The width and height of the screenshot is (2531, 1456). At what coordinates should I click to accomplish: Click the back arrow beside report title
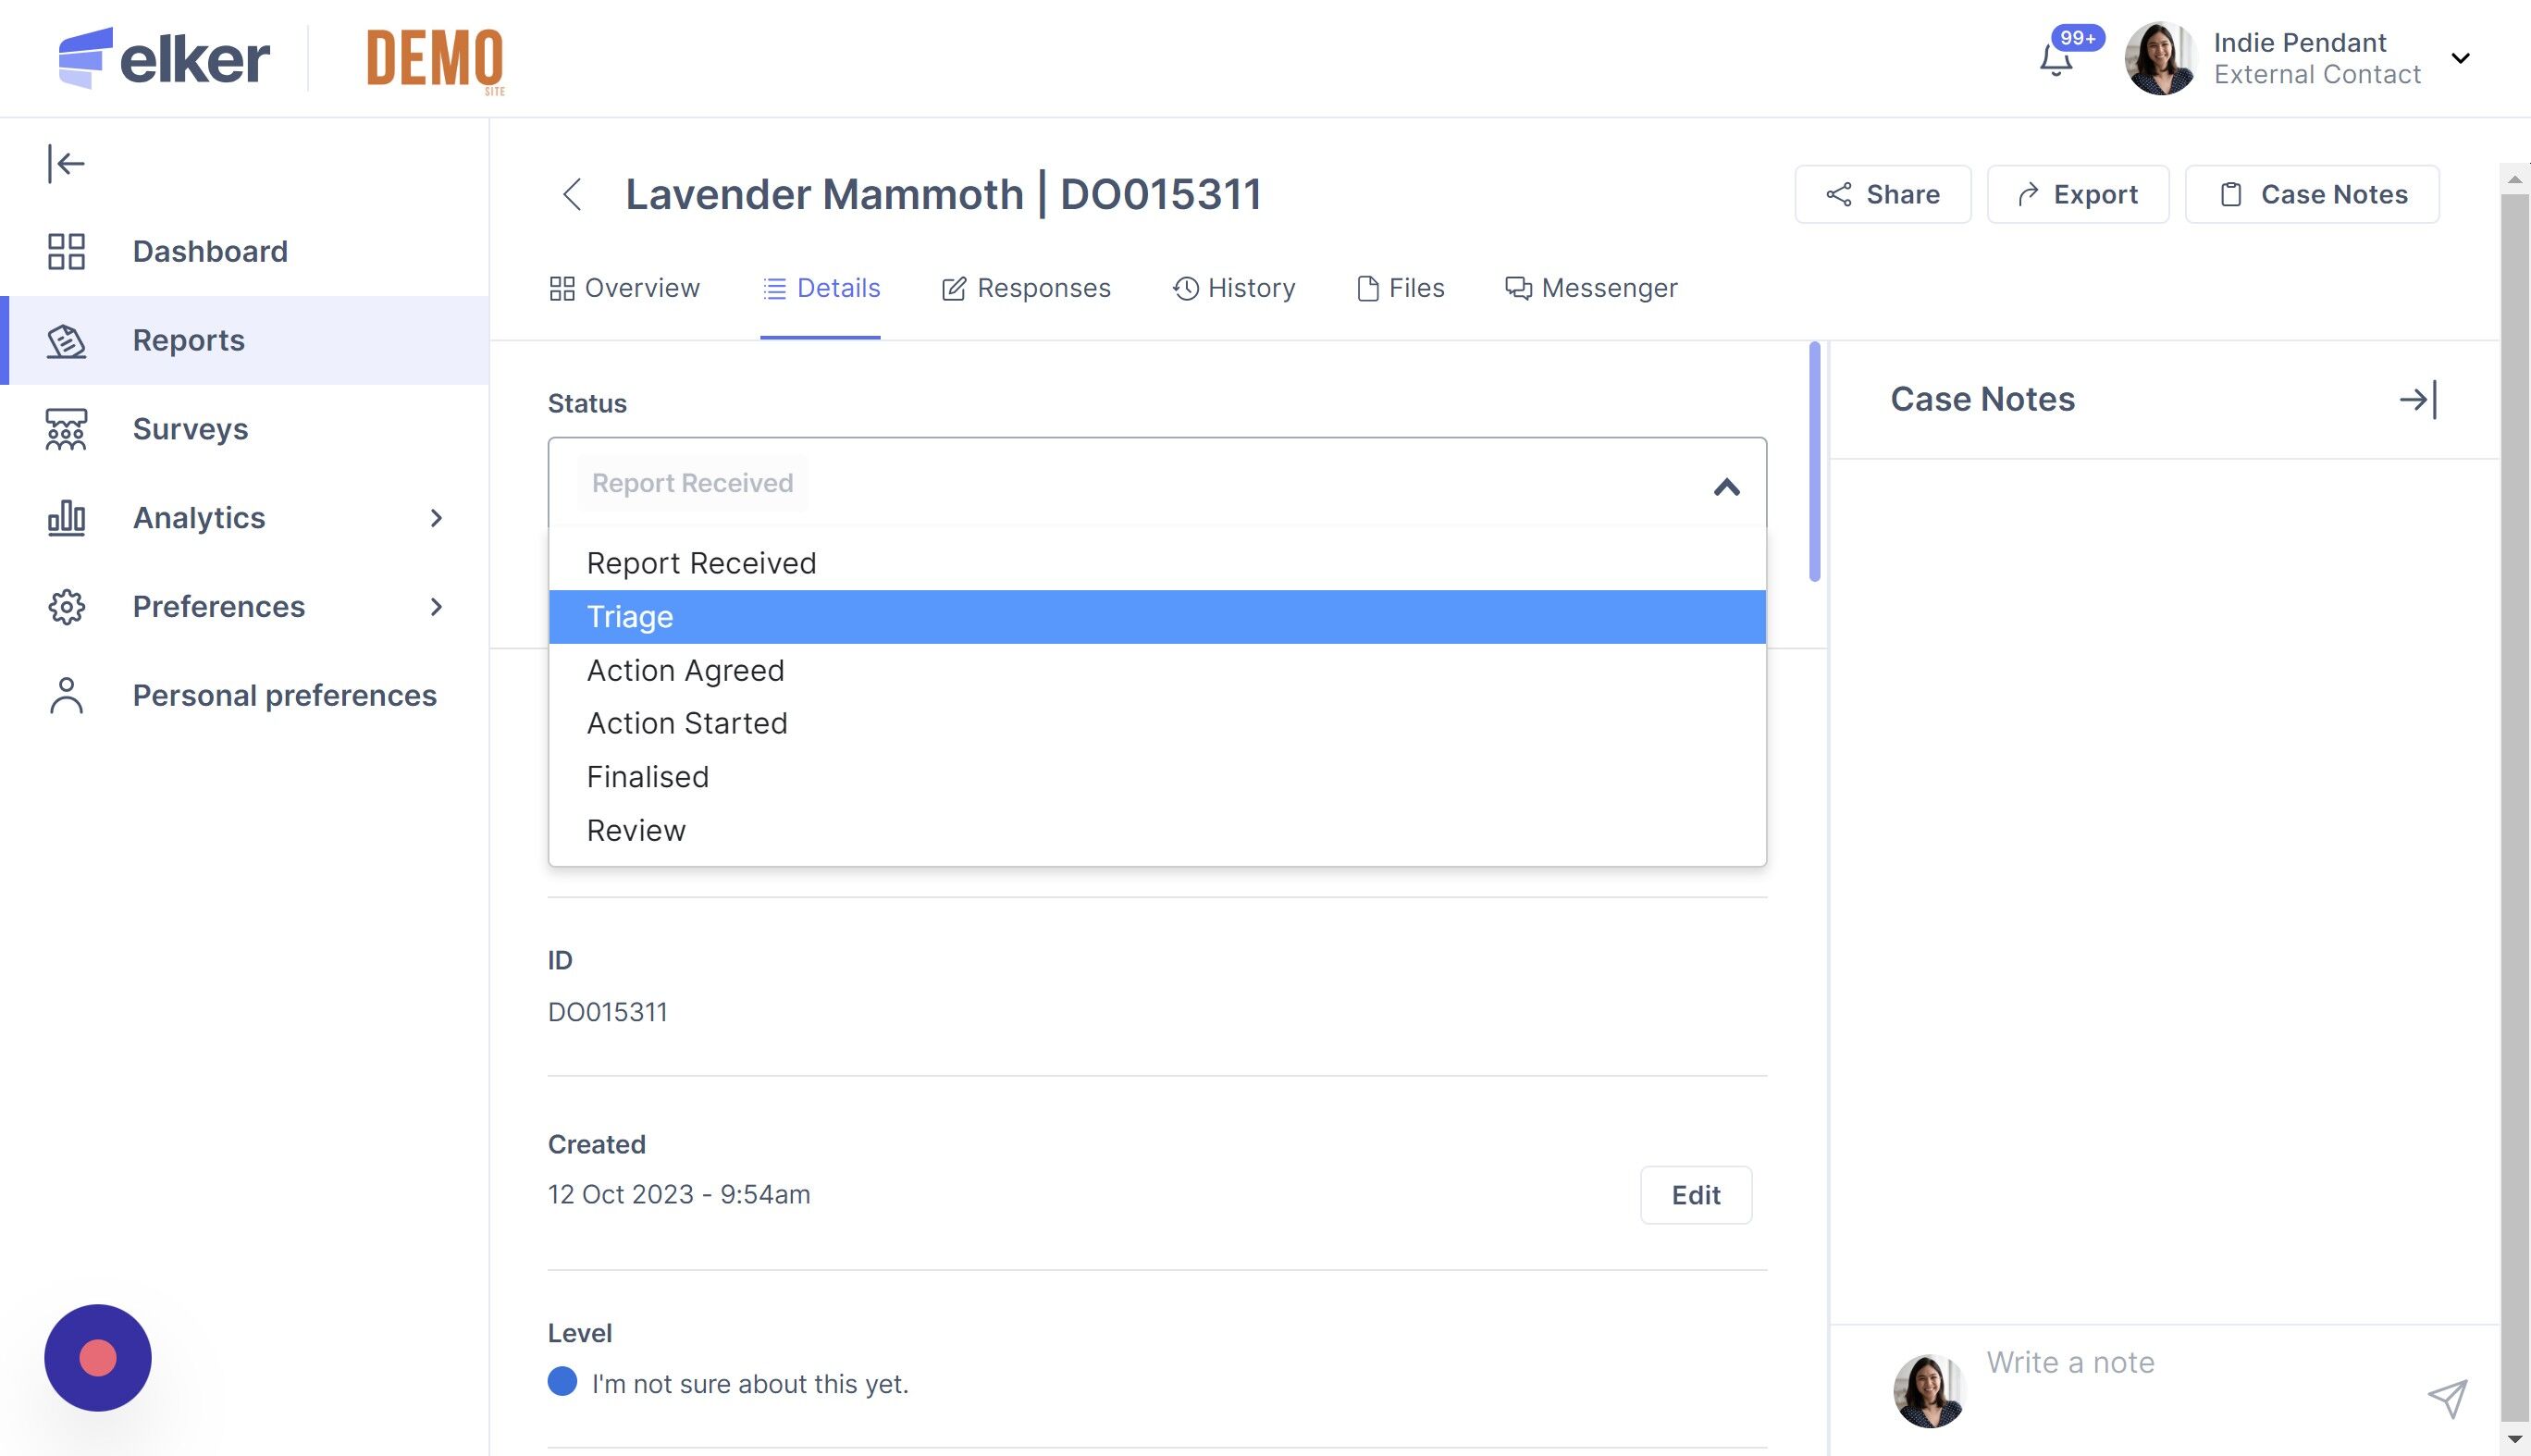tap(572, 194)
